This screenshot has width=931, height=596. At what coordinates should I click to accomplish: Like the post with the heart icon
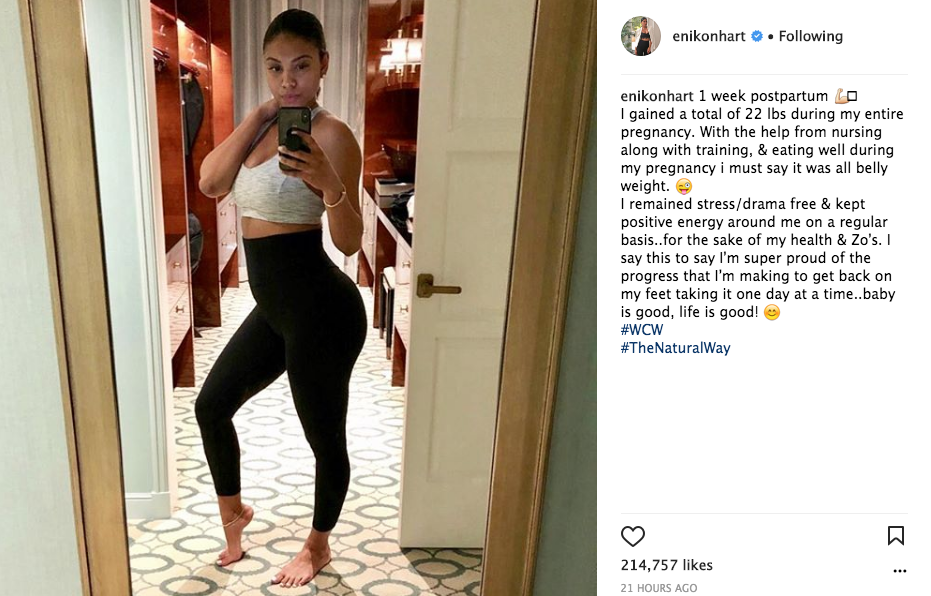coord(632,536)
